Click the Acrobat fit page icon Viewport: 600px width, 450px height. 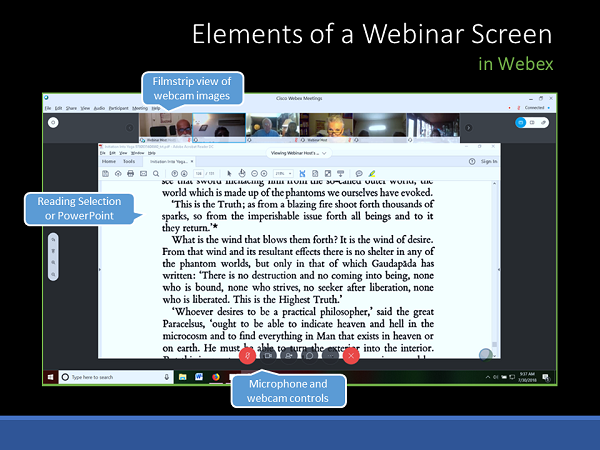(x=315, y=174)
